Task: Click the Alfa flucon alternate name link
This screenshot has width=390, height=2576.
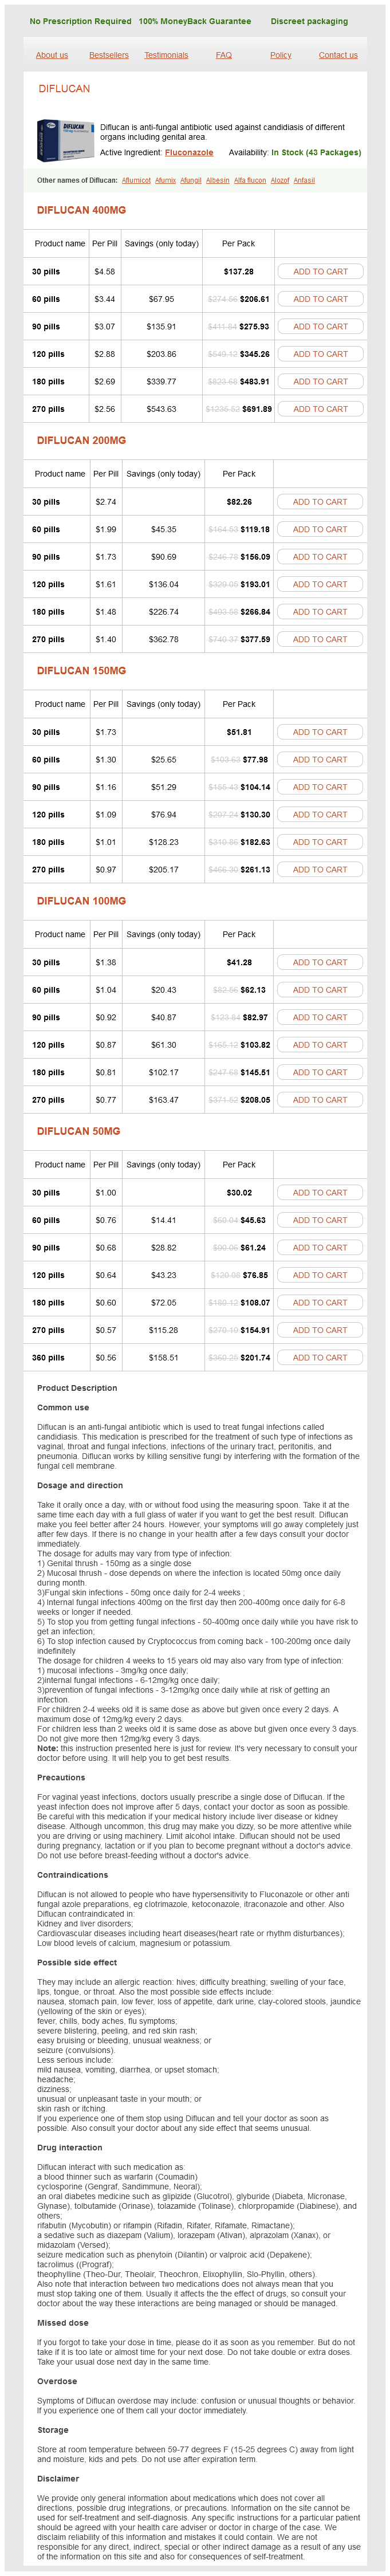Action: coord(250,181)
